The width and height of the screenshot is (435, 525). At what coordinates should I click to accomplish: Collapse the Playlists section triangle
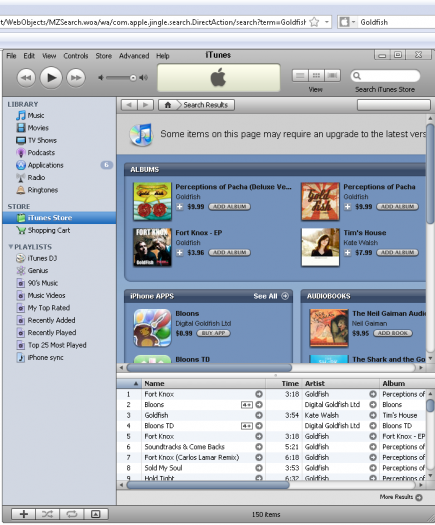tap(11, 247)
